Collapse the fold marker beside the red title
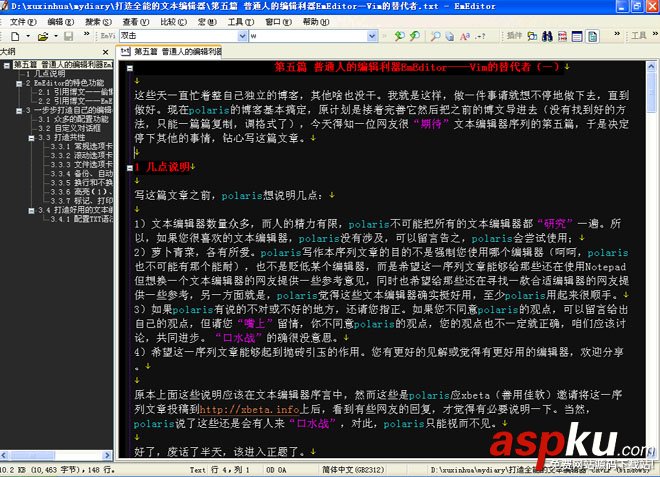Screen dimensions: 660x477 (130, 68)
